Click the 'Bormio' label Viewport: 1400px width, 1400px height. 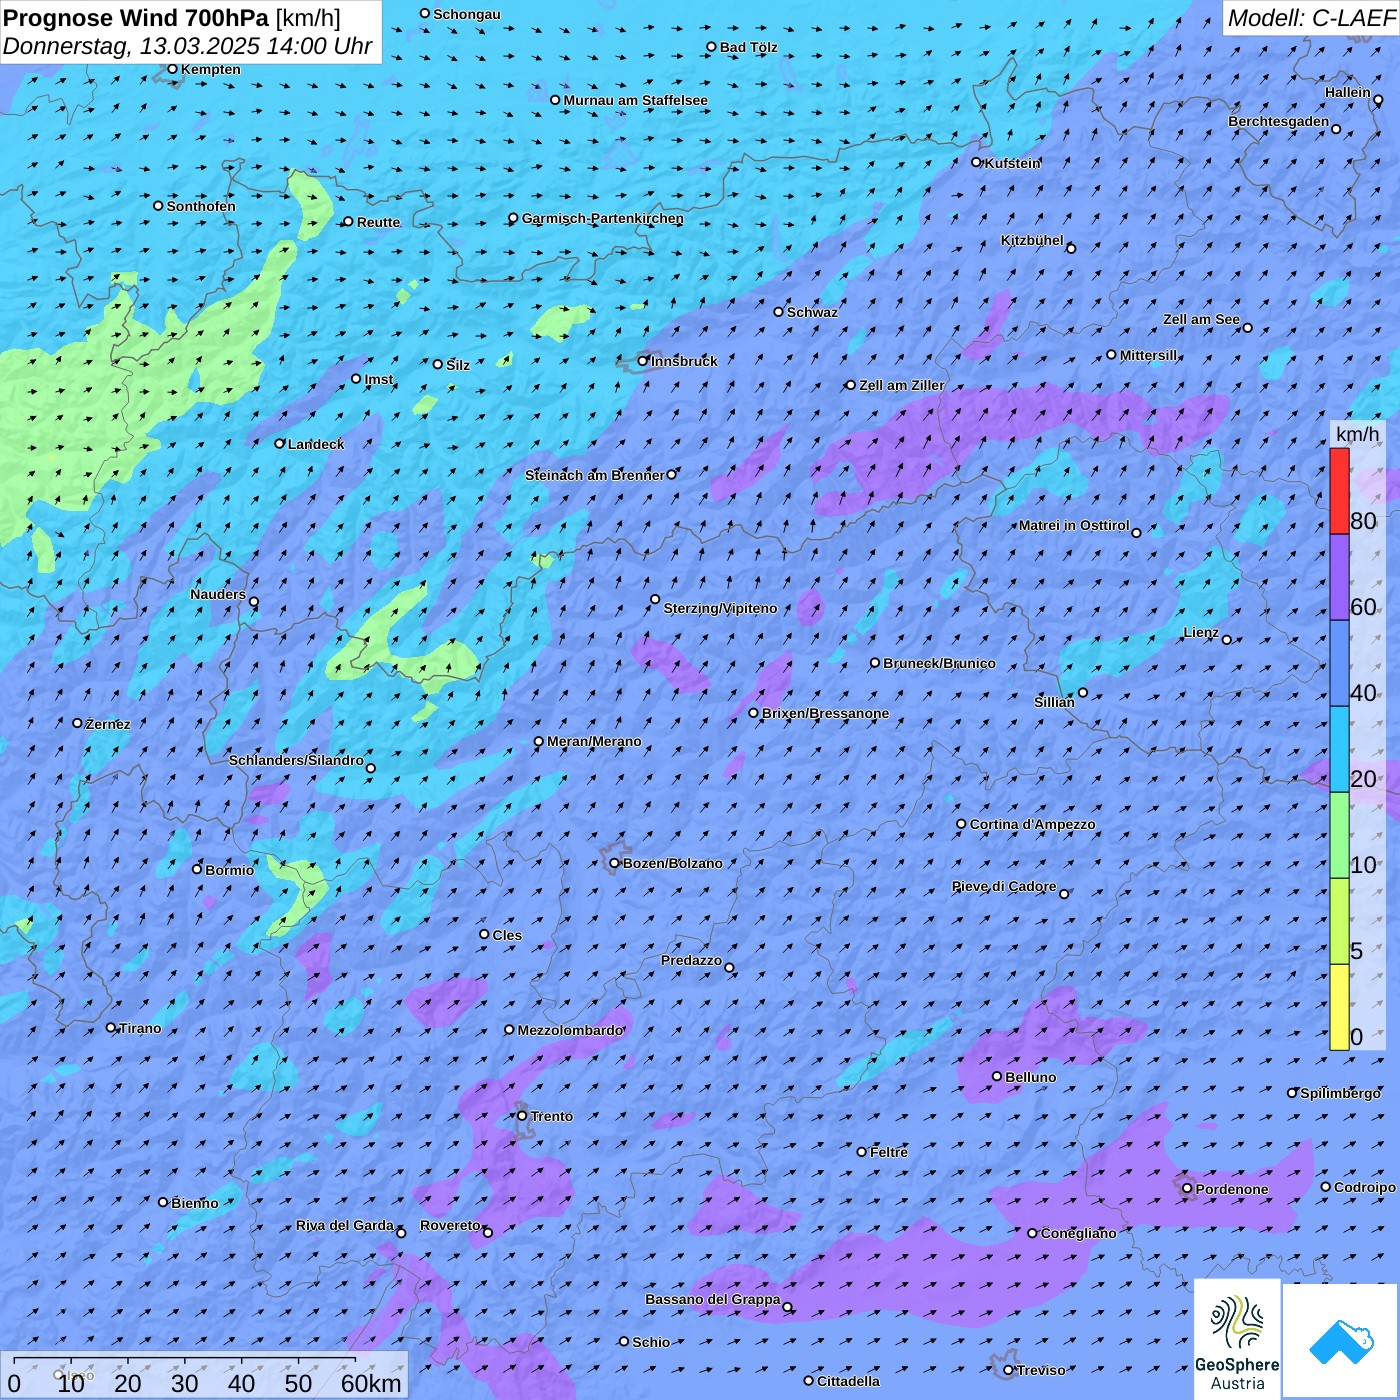click(230, 870)
